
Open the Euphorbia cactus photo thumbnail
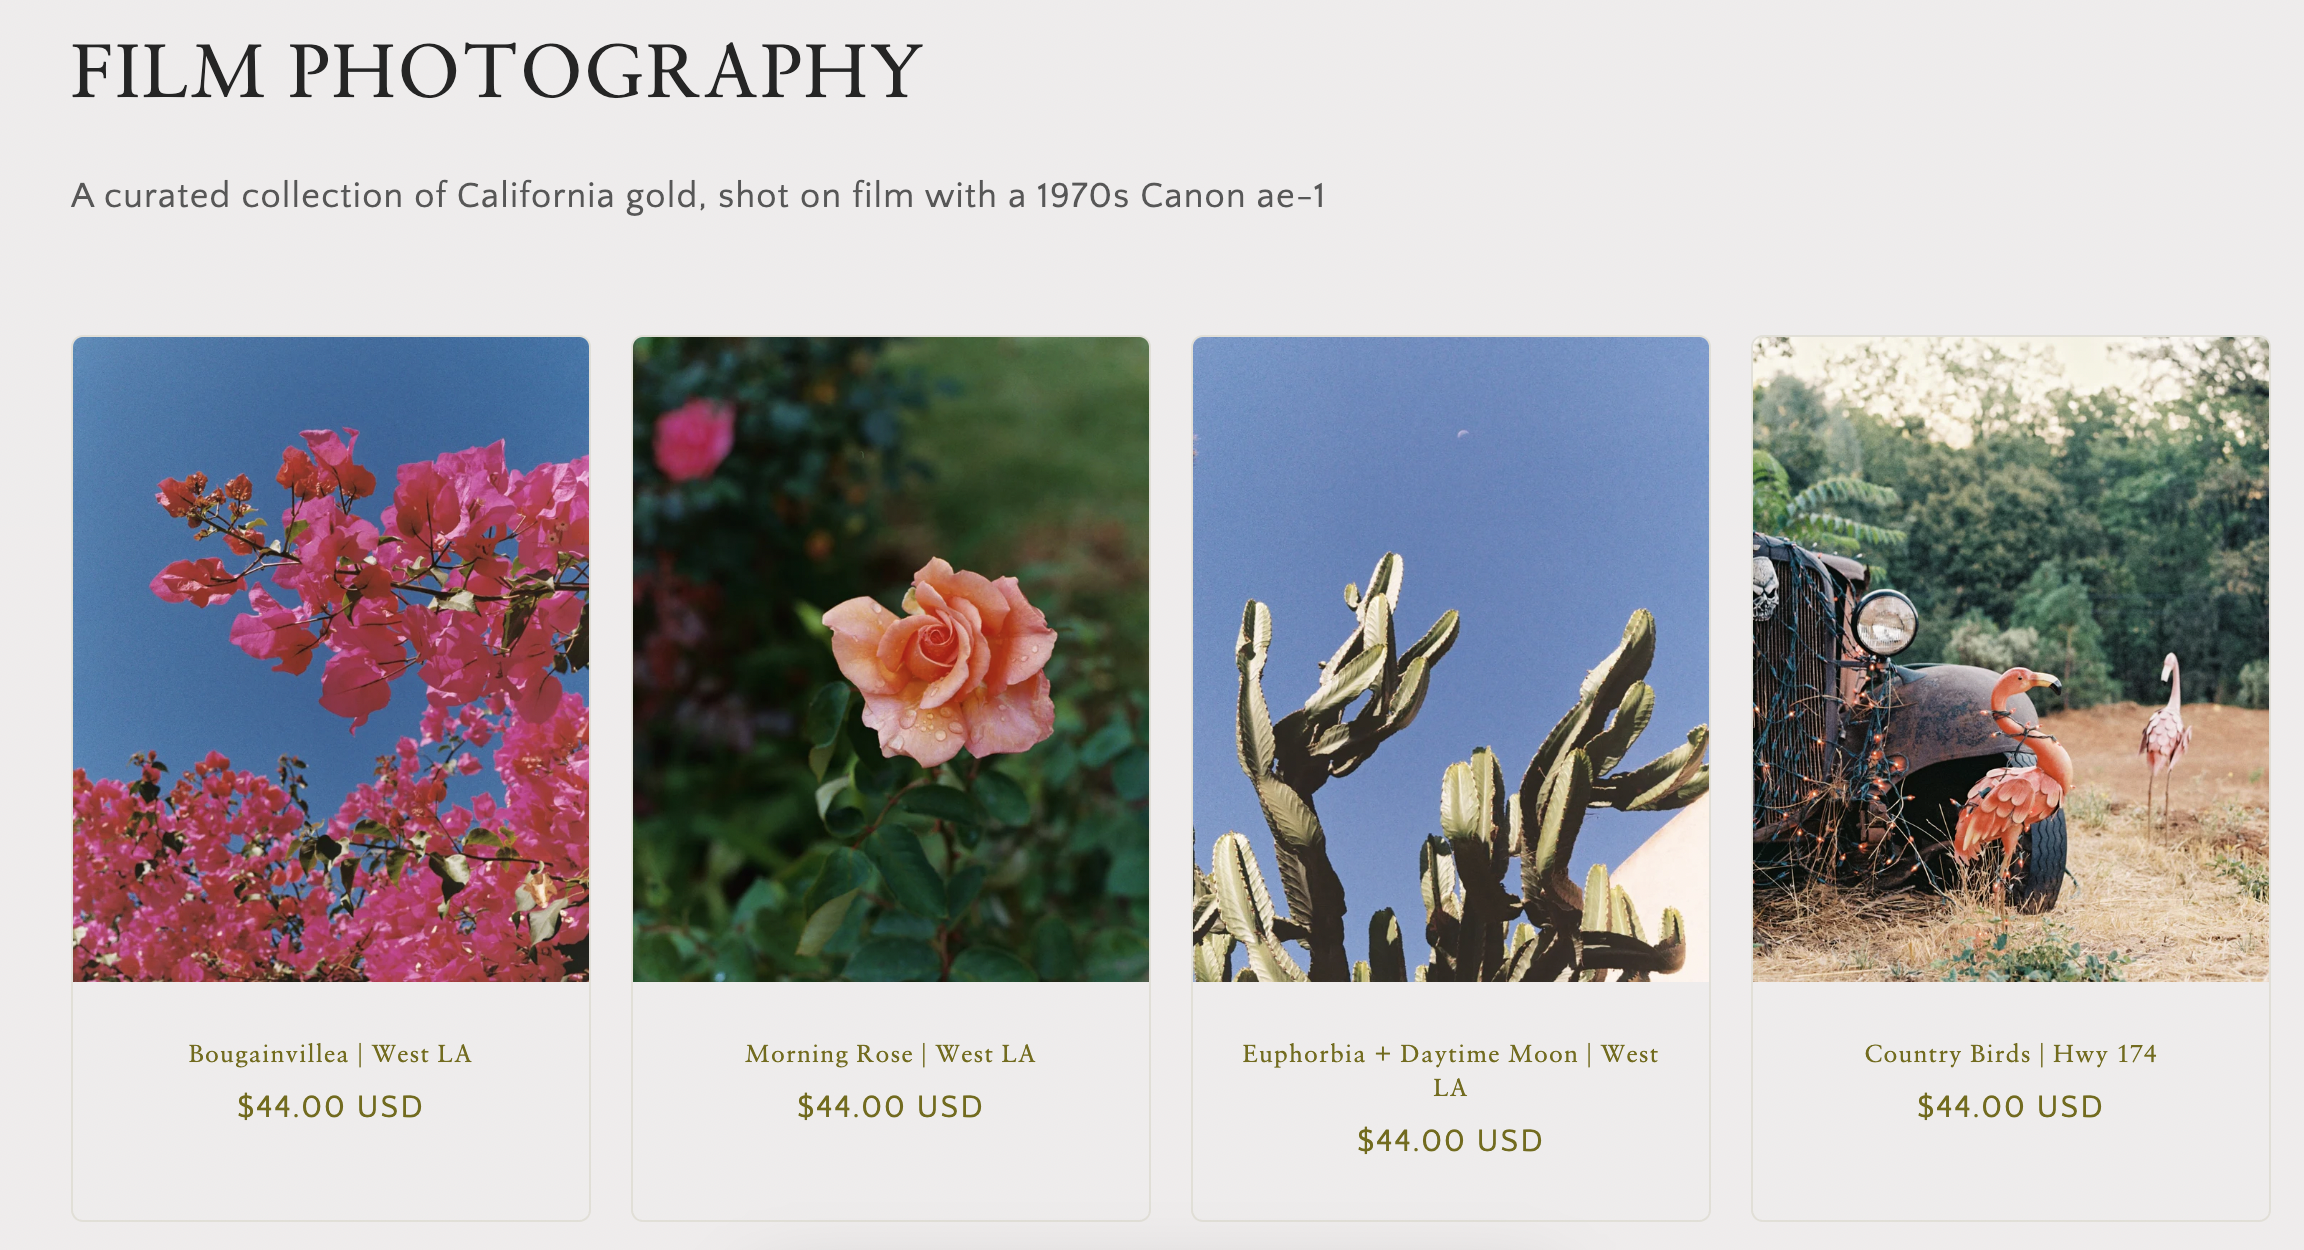click(1451, 659)
